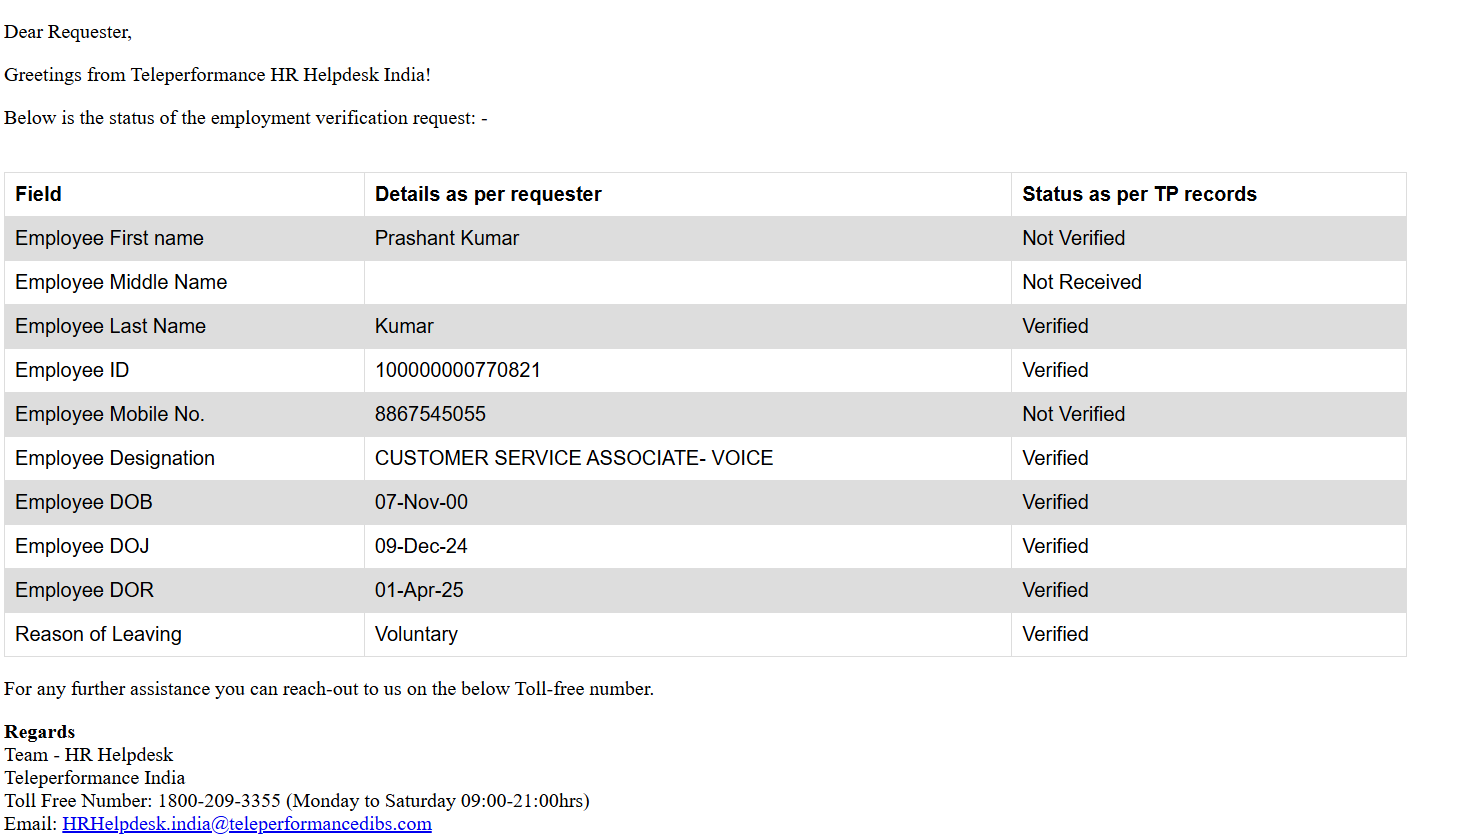Viewport: 1462px width, 837px height.
Task: Click the 'Status as per TP records' header
Action: [x=1139, y=194]
